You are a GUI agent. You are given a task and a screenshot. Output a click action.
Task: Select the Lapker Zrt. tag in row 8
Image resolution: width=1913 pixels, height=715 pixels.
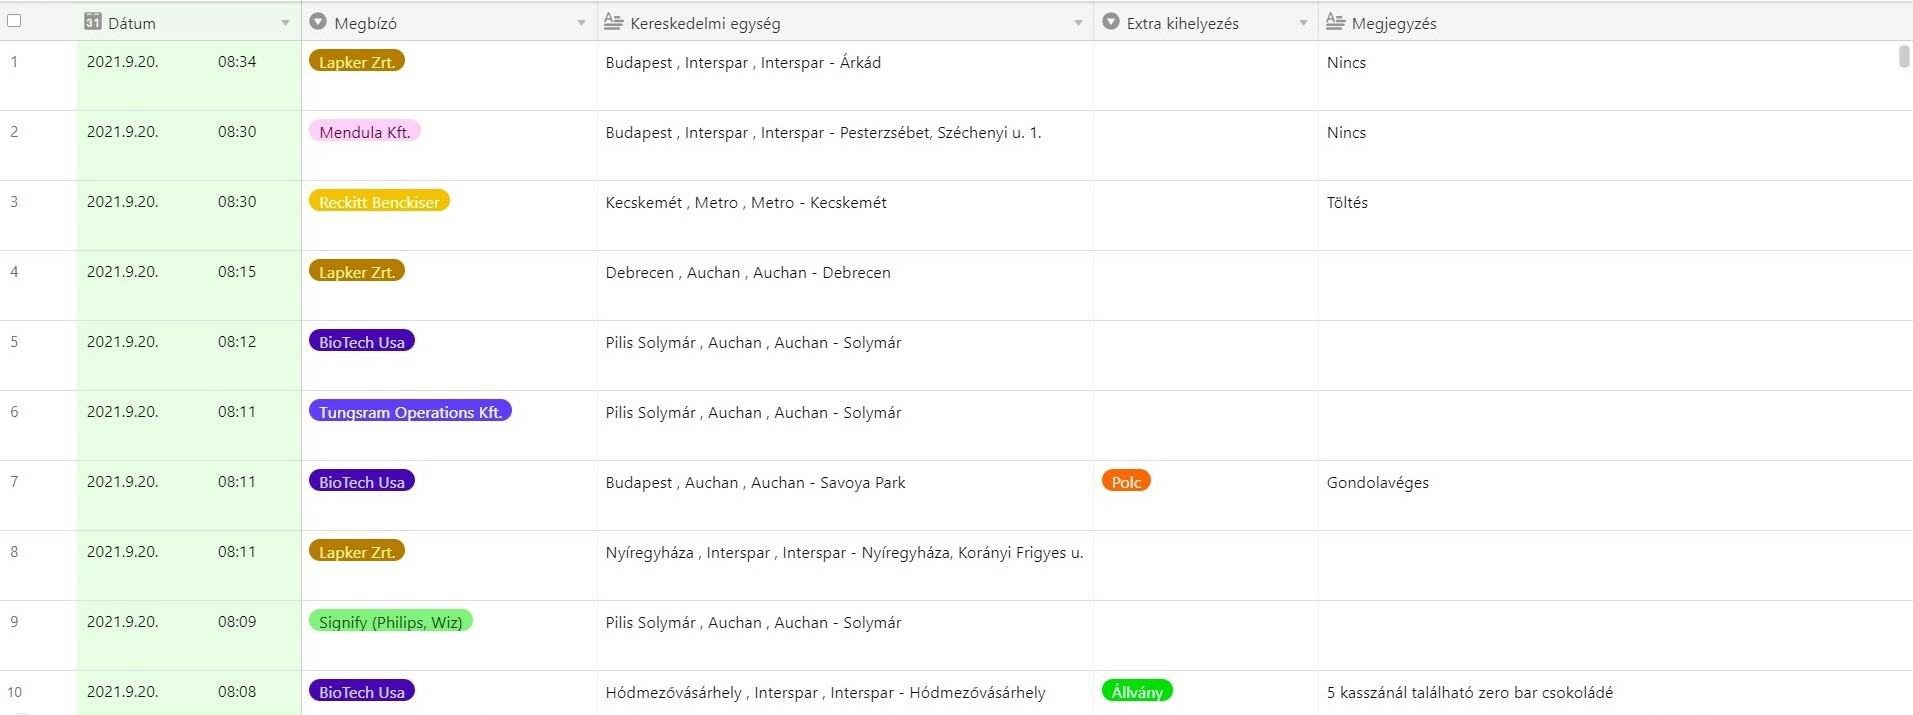[357, 551]
